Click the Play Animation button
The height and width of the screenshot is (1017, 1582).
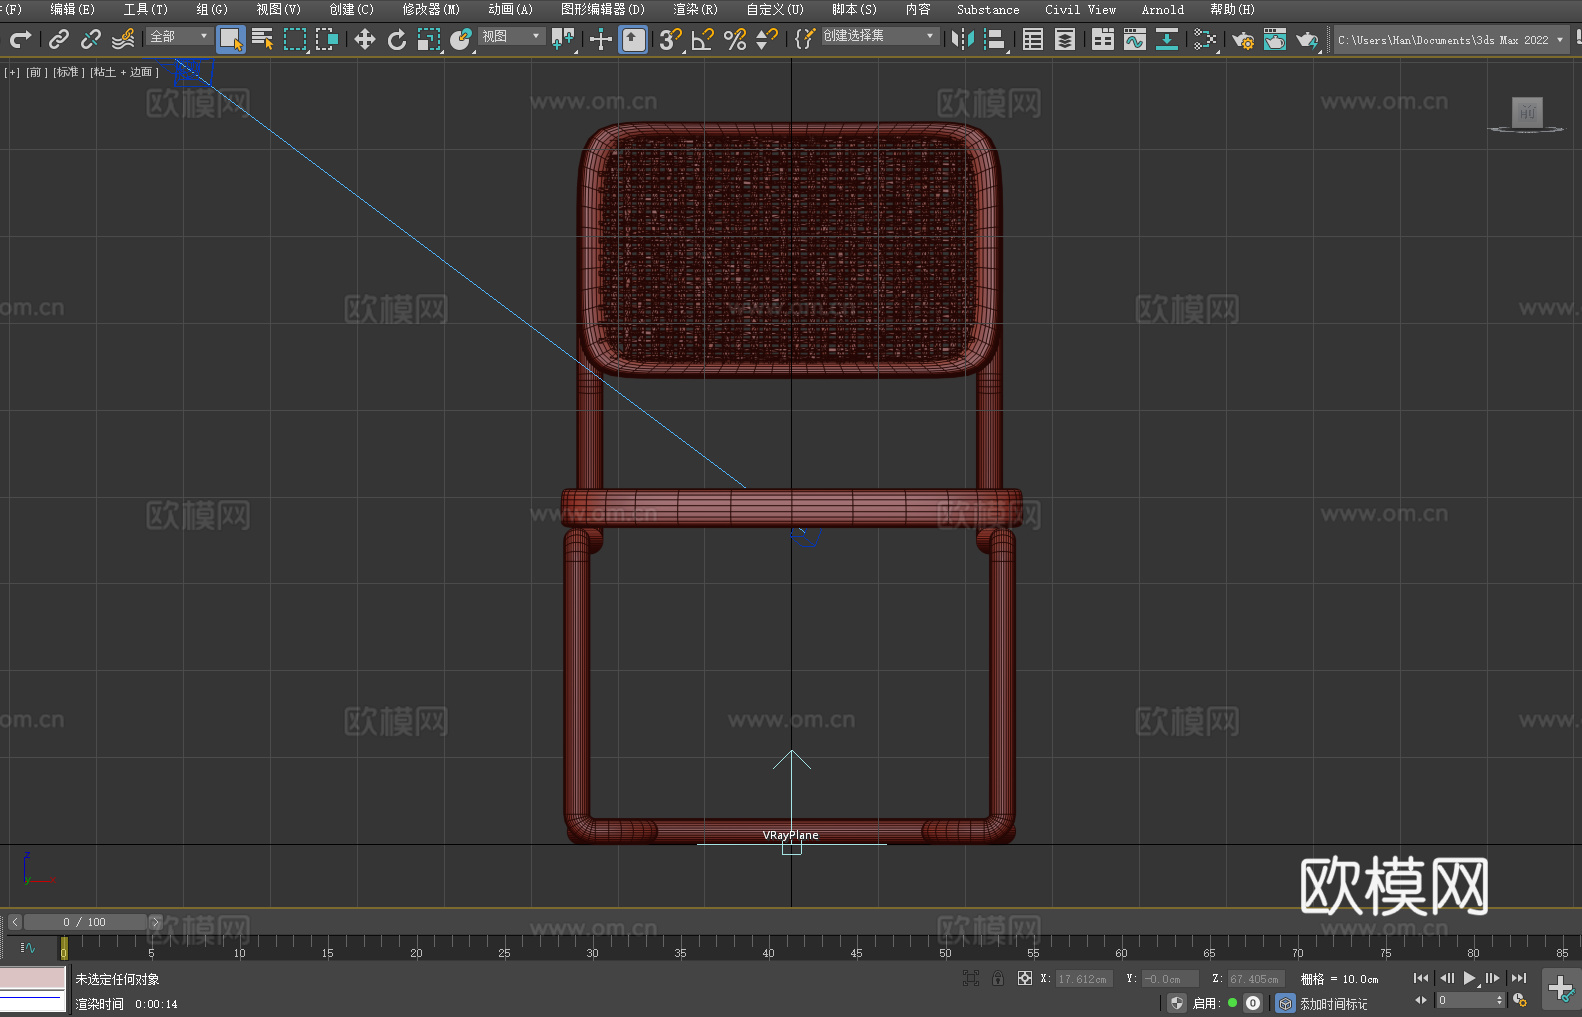pyautogui.click(x=1469, y=978)
